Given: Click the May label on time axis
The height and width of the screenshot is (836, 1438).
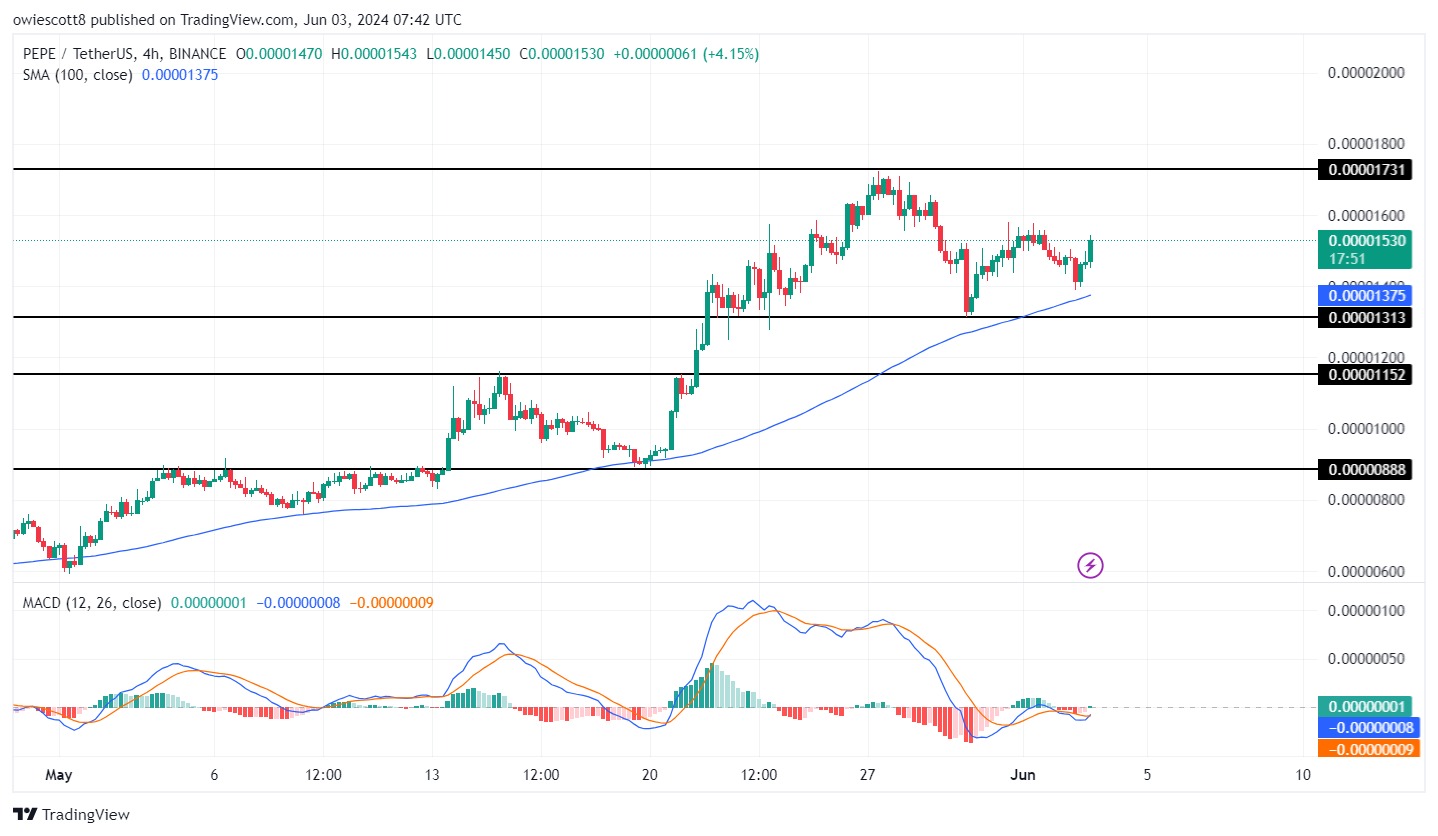Looking at the screenshot, I should point(59,775).
